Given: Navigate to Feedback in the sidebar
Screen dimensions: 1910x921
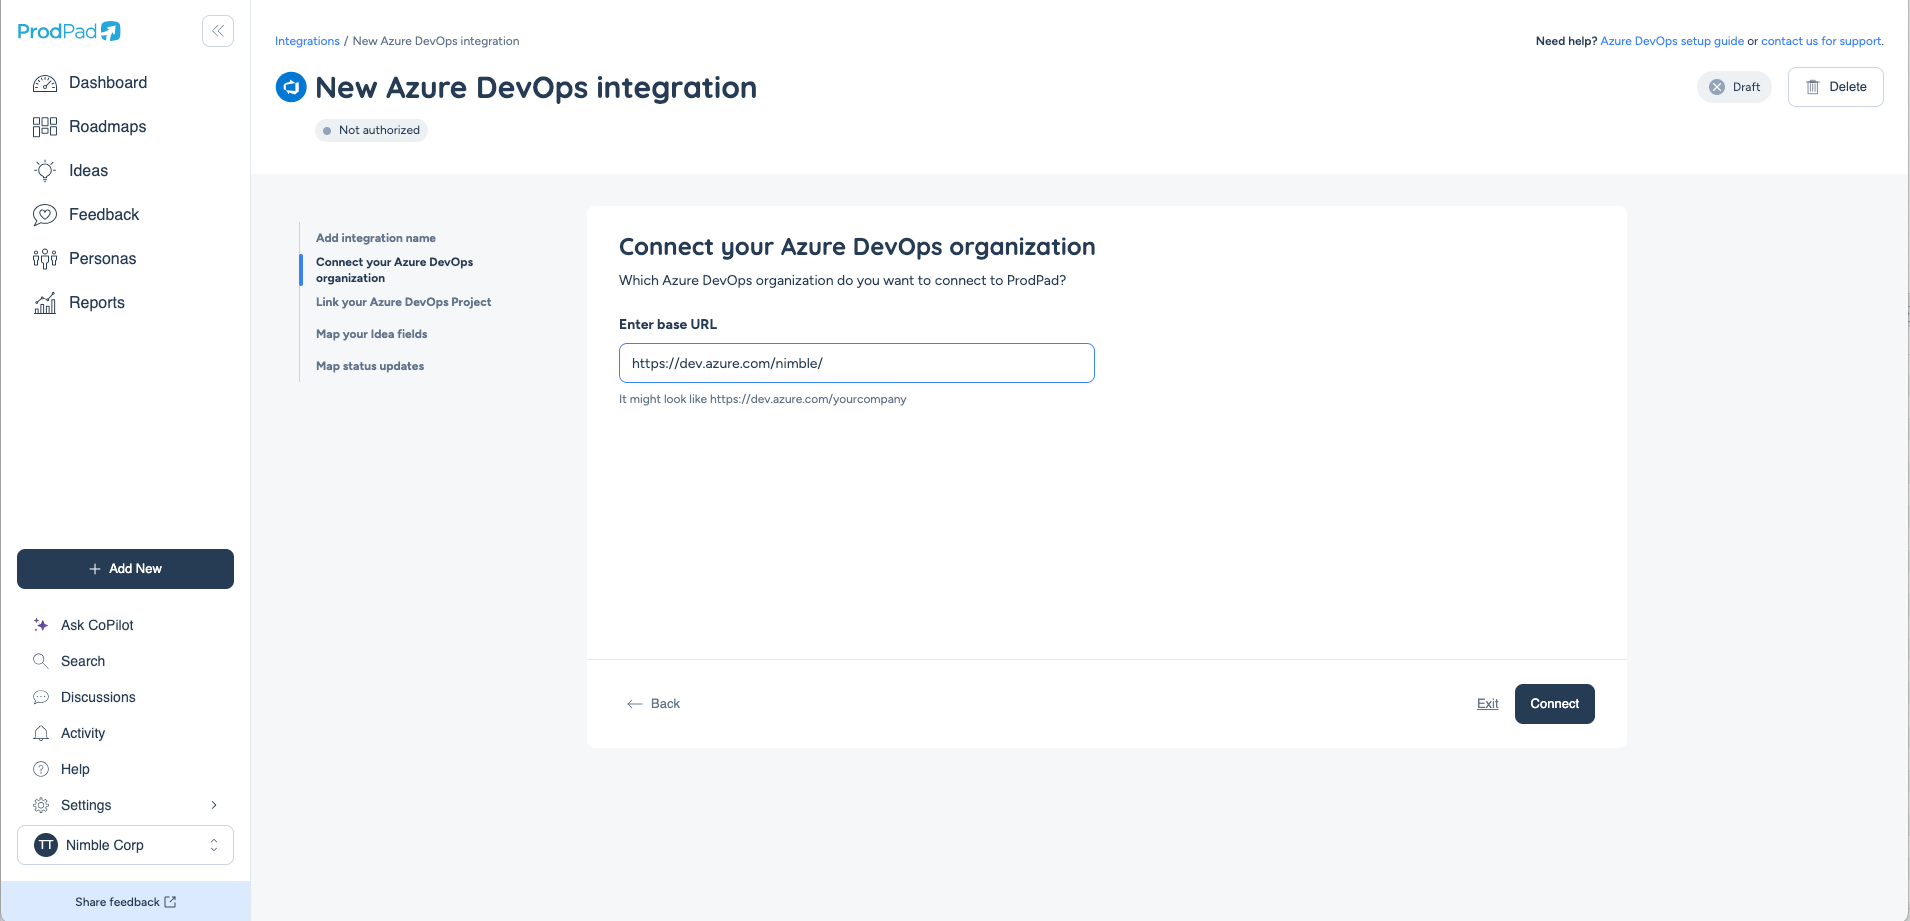Looking at the screenshot, I should (104, 215).
